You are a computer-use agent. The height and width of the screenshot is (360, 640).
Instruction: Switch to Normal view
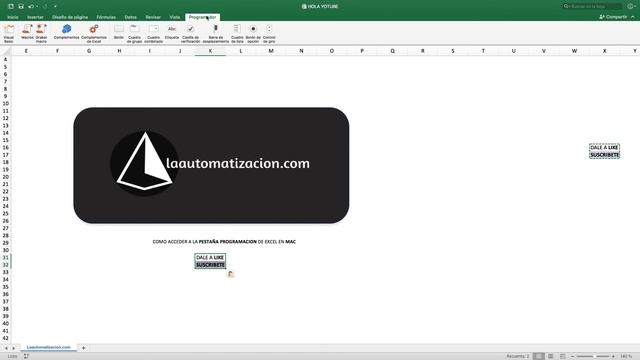coord(539,356)
